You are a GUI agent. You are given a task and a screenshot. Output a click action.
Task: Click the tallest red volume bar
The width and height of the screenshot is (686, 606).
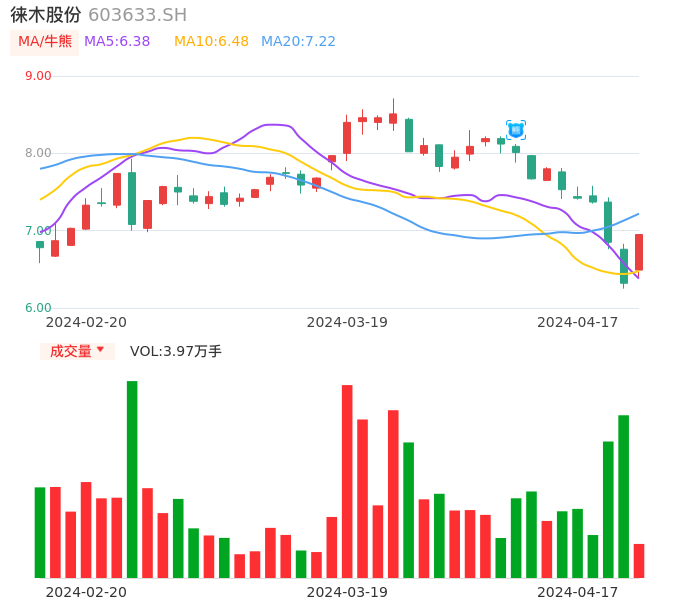point(347,481)
